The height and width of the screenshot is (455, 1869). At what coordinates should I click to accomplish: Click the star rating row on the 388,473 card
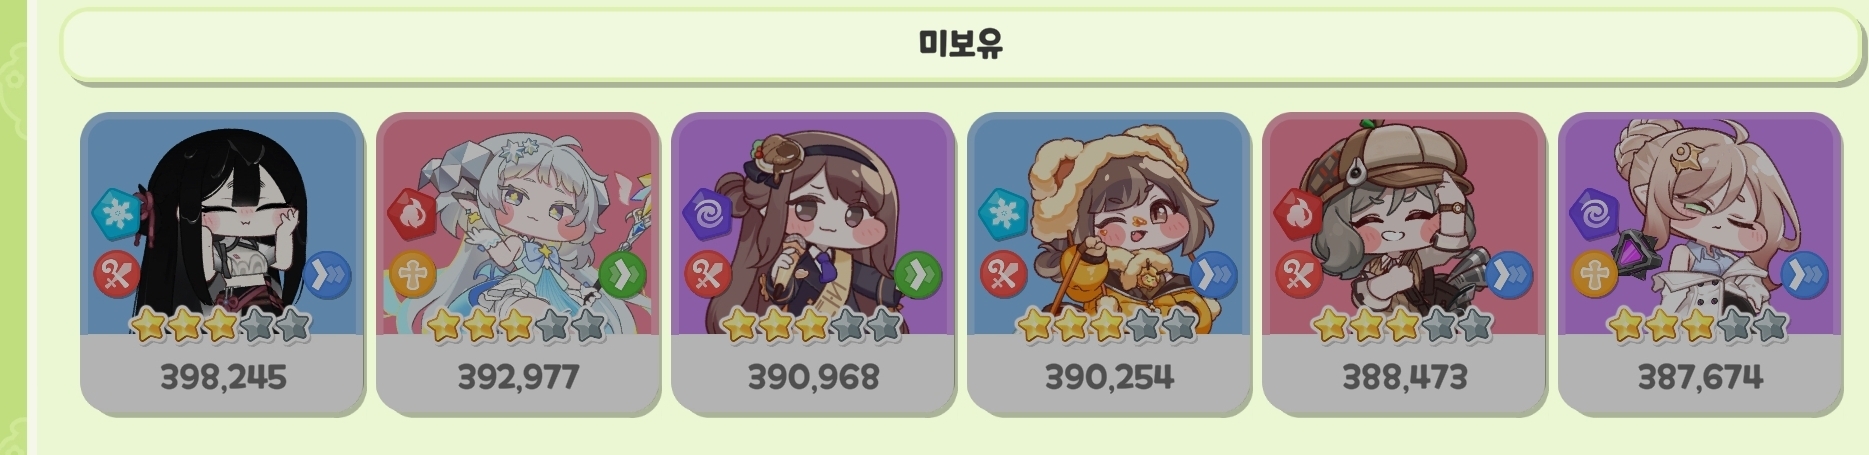coord(1403,325)
